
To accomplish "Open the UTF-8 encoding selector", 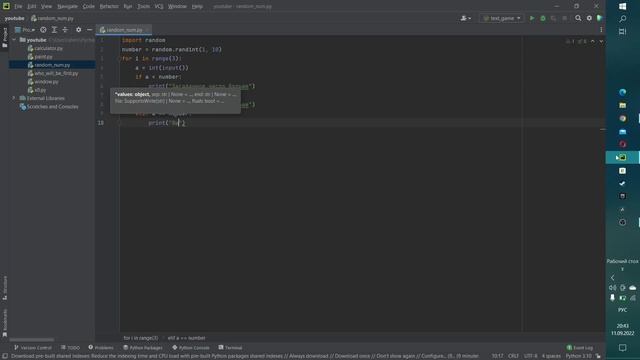I will click(531, 356).
